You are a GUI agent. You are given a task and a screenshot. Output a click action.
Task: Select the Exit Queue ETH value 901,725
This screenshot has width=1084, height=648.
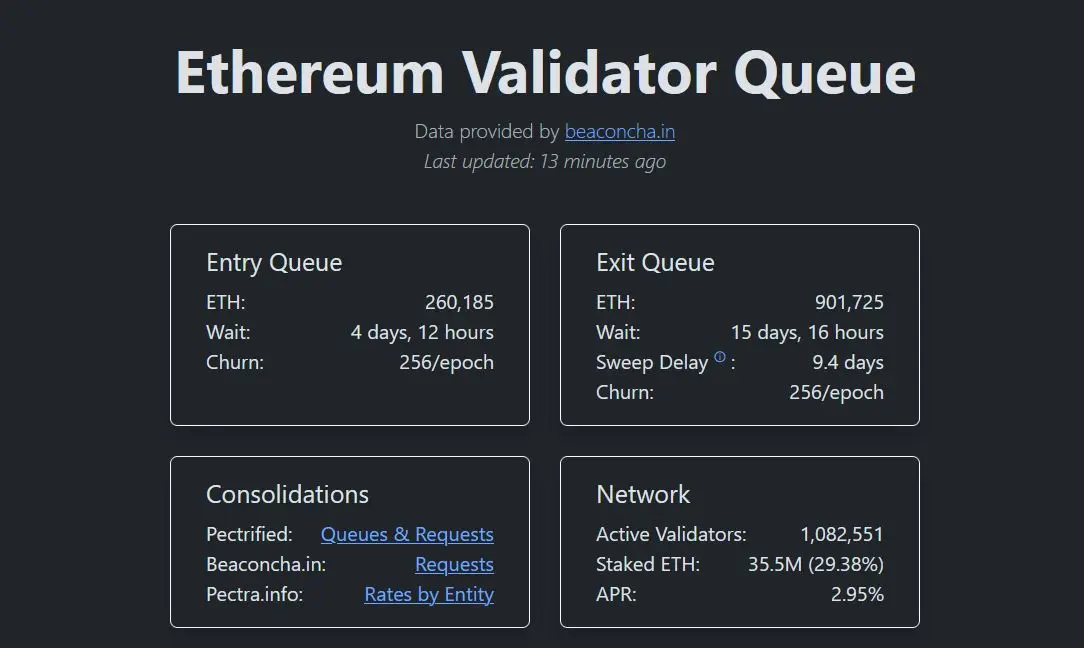[x=849, y=302]
